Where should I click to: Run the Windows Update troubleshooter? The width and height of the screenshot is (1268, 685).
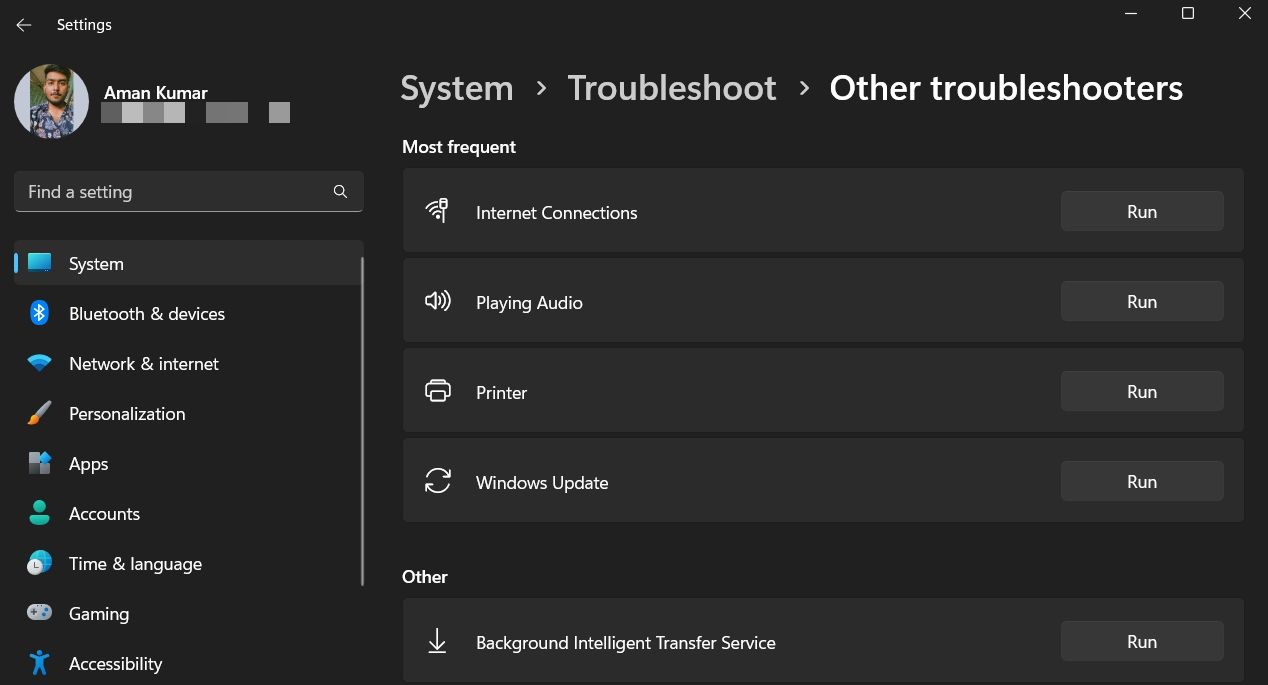(x=1142, y=481)
